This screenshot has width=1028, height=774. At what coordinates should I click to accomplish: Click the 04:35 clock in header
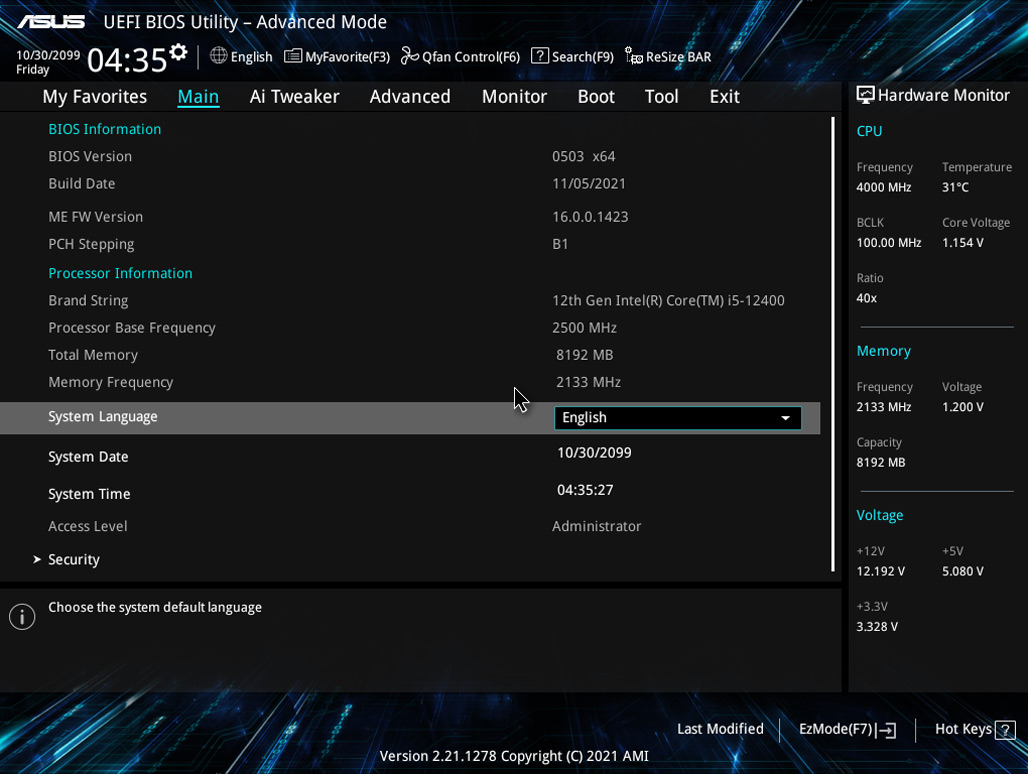click(127, 60)
